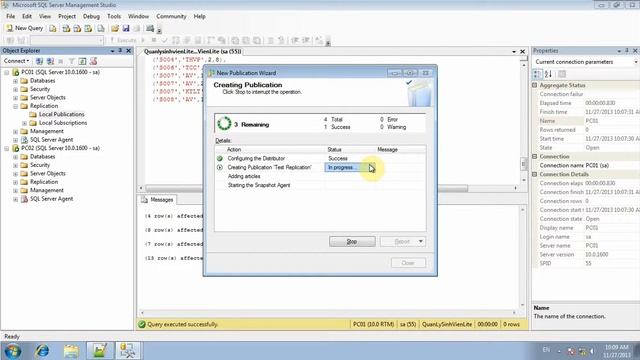
Task: Expand Replication under PC02
Action: coord(16,182)
